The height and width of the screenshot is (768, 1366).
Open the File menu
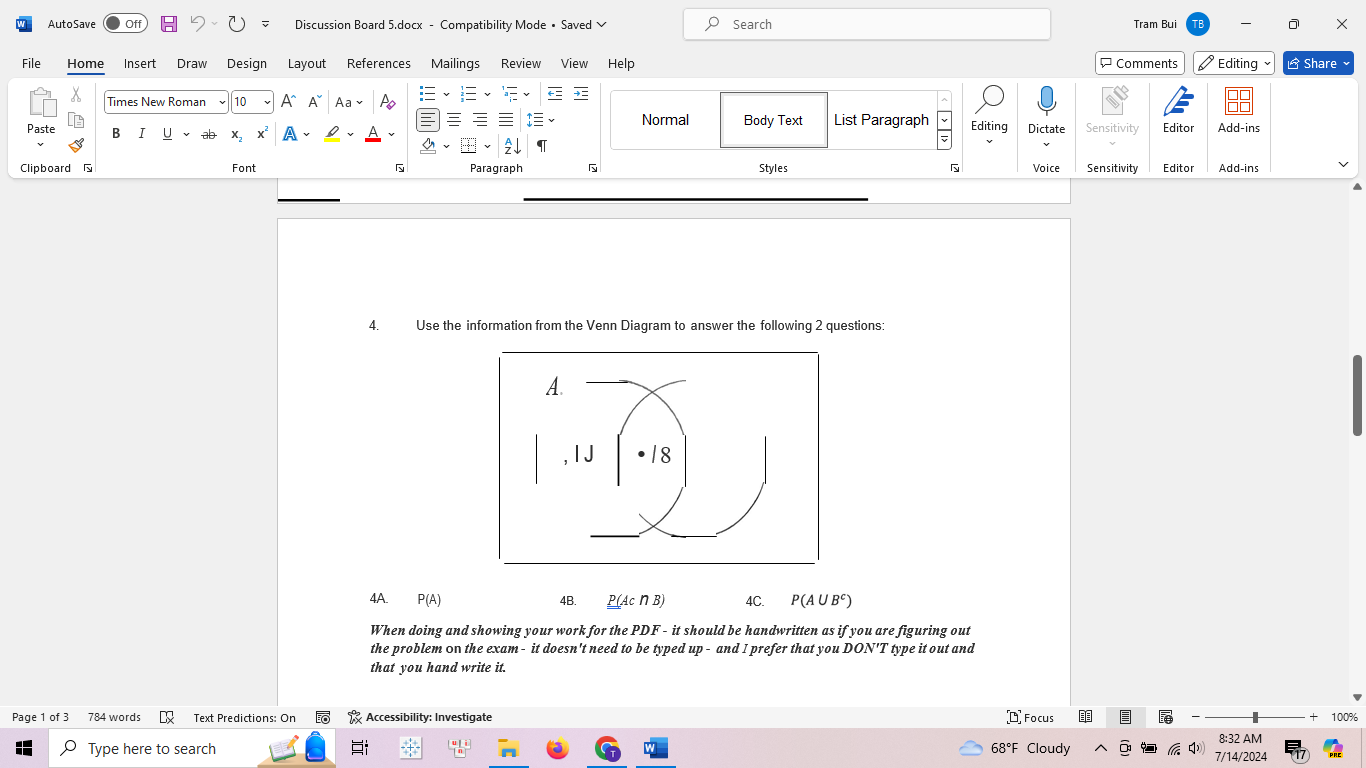coord(31,63)
